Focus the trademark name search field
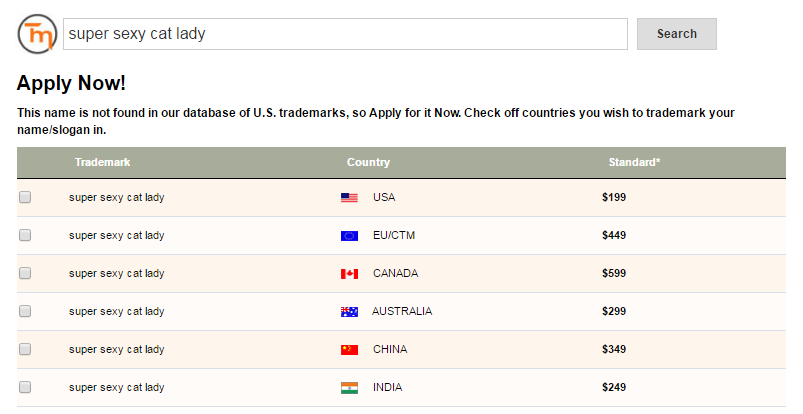 tap(345, 34)
